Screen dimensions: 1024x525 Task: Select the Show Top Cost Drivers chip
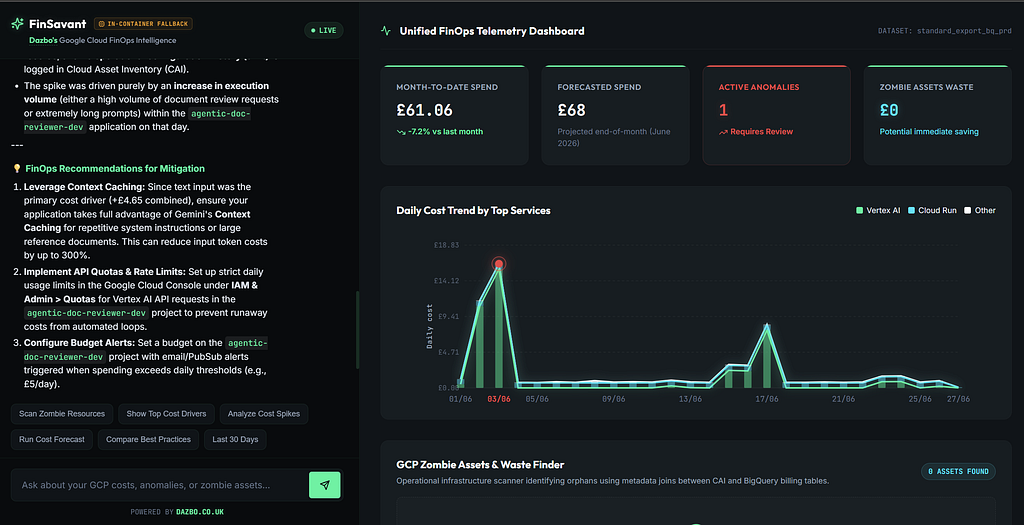coord(166,414)
